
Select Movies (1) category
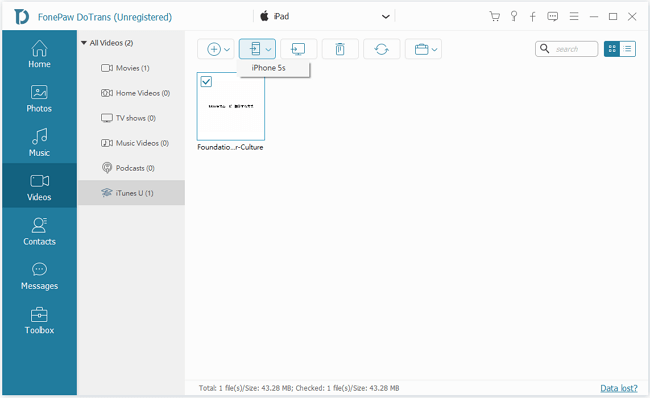(x=131, y=68)
